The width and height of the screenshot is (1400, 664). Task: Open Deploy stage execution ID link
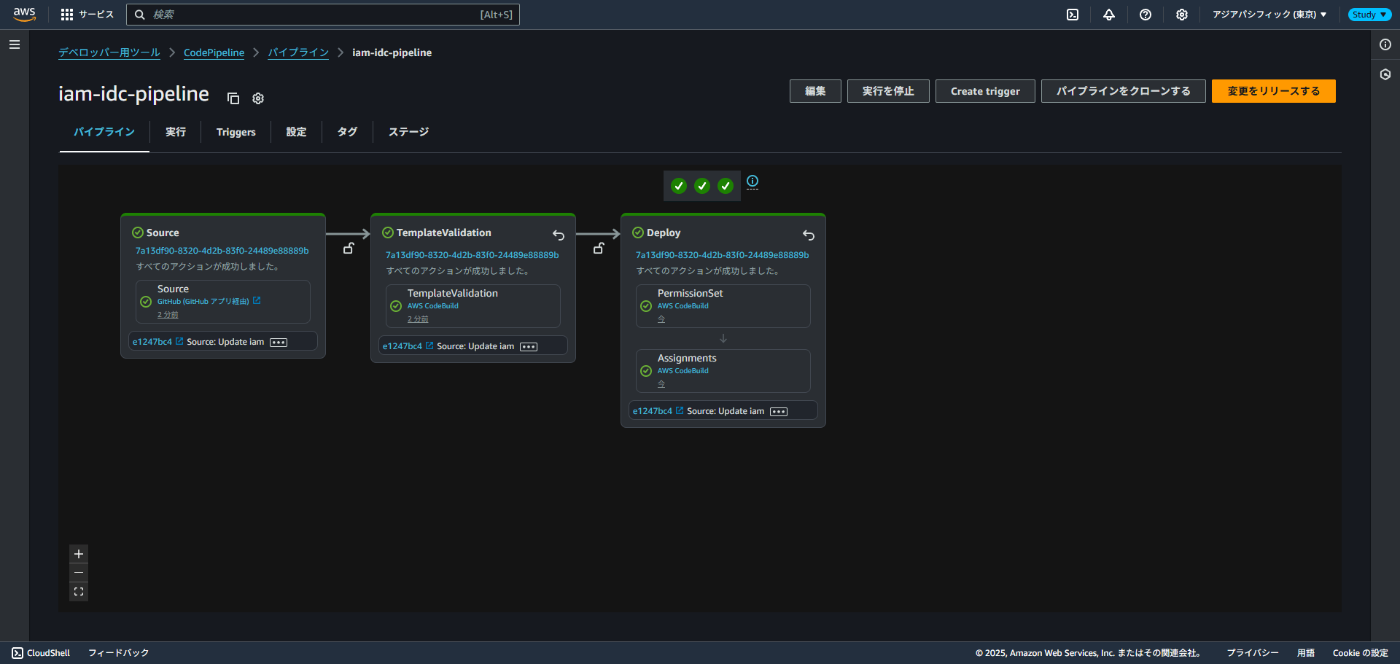[x=722, y=255]
